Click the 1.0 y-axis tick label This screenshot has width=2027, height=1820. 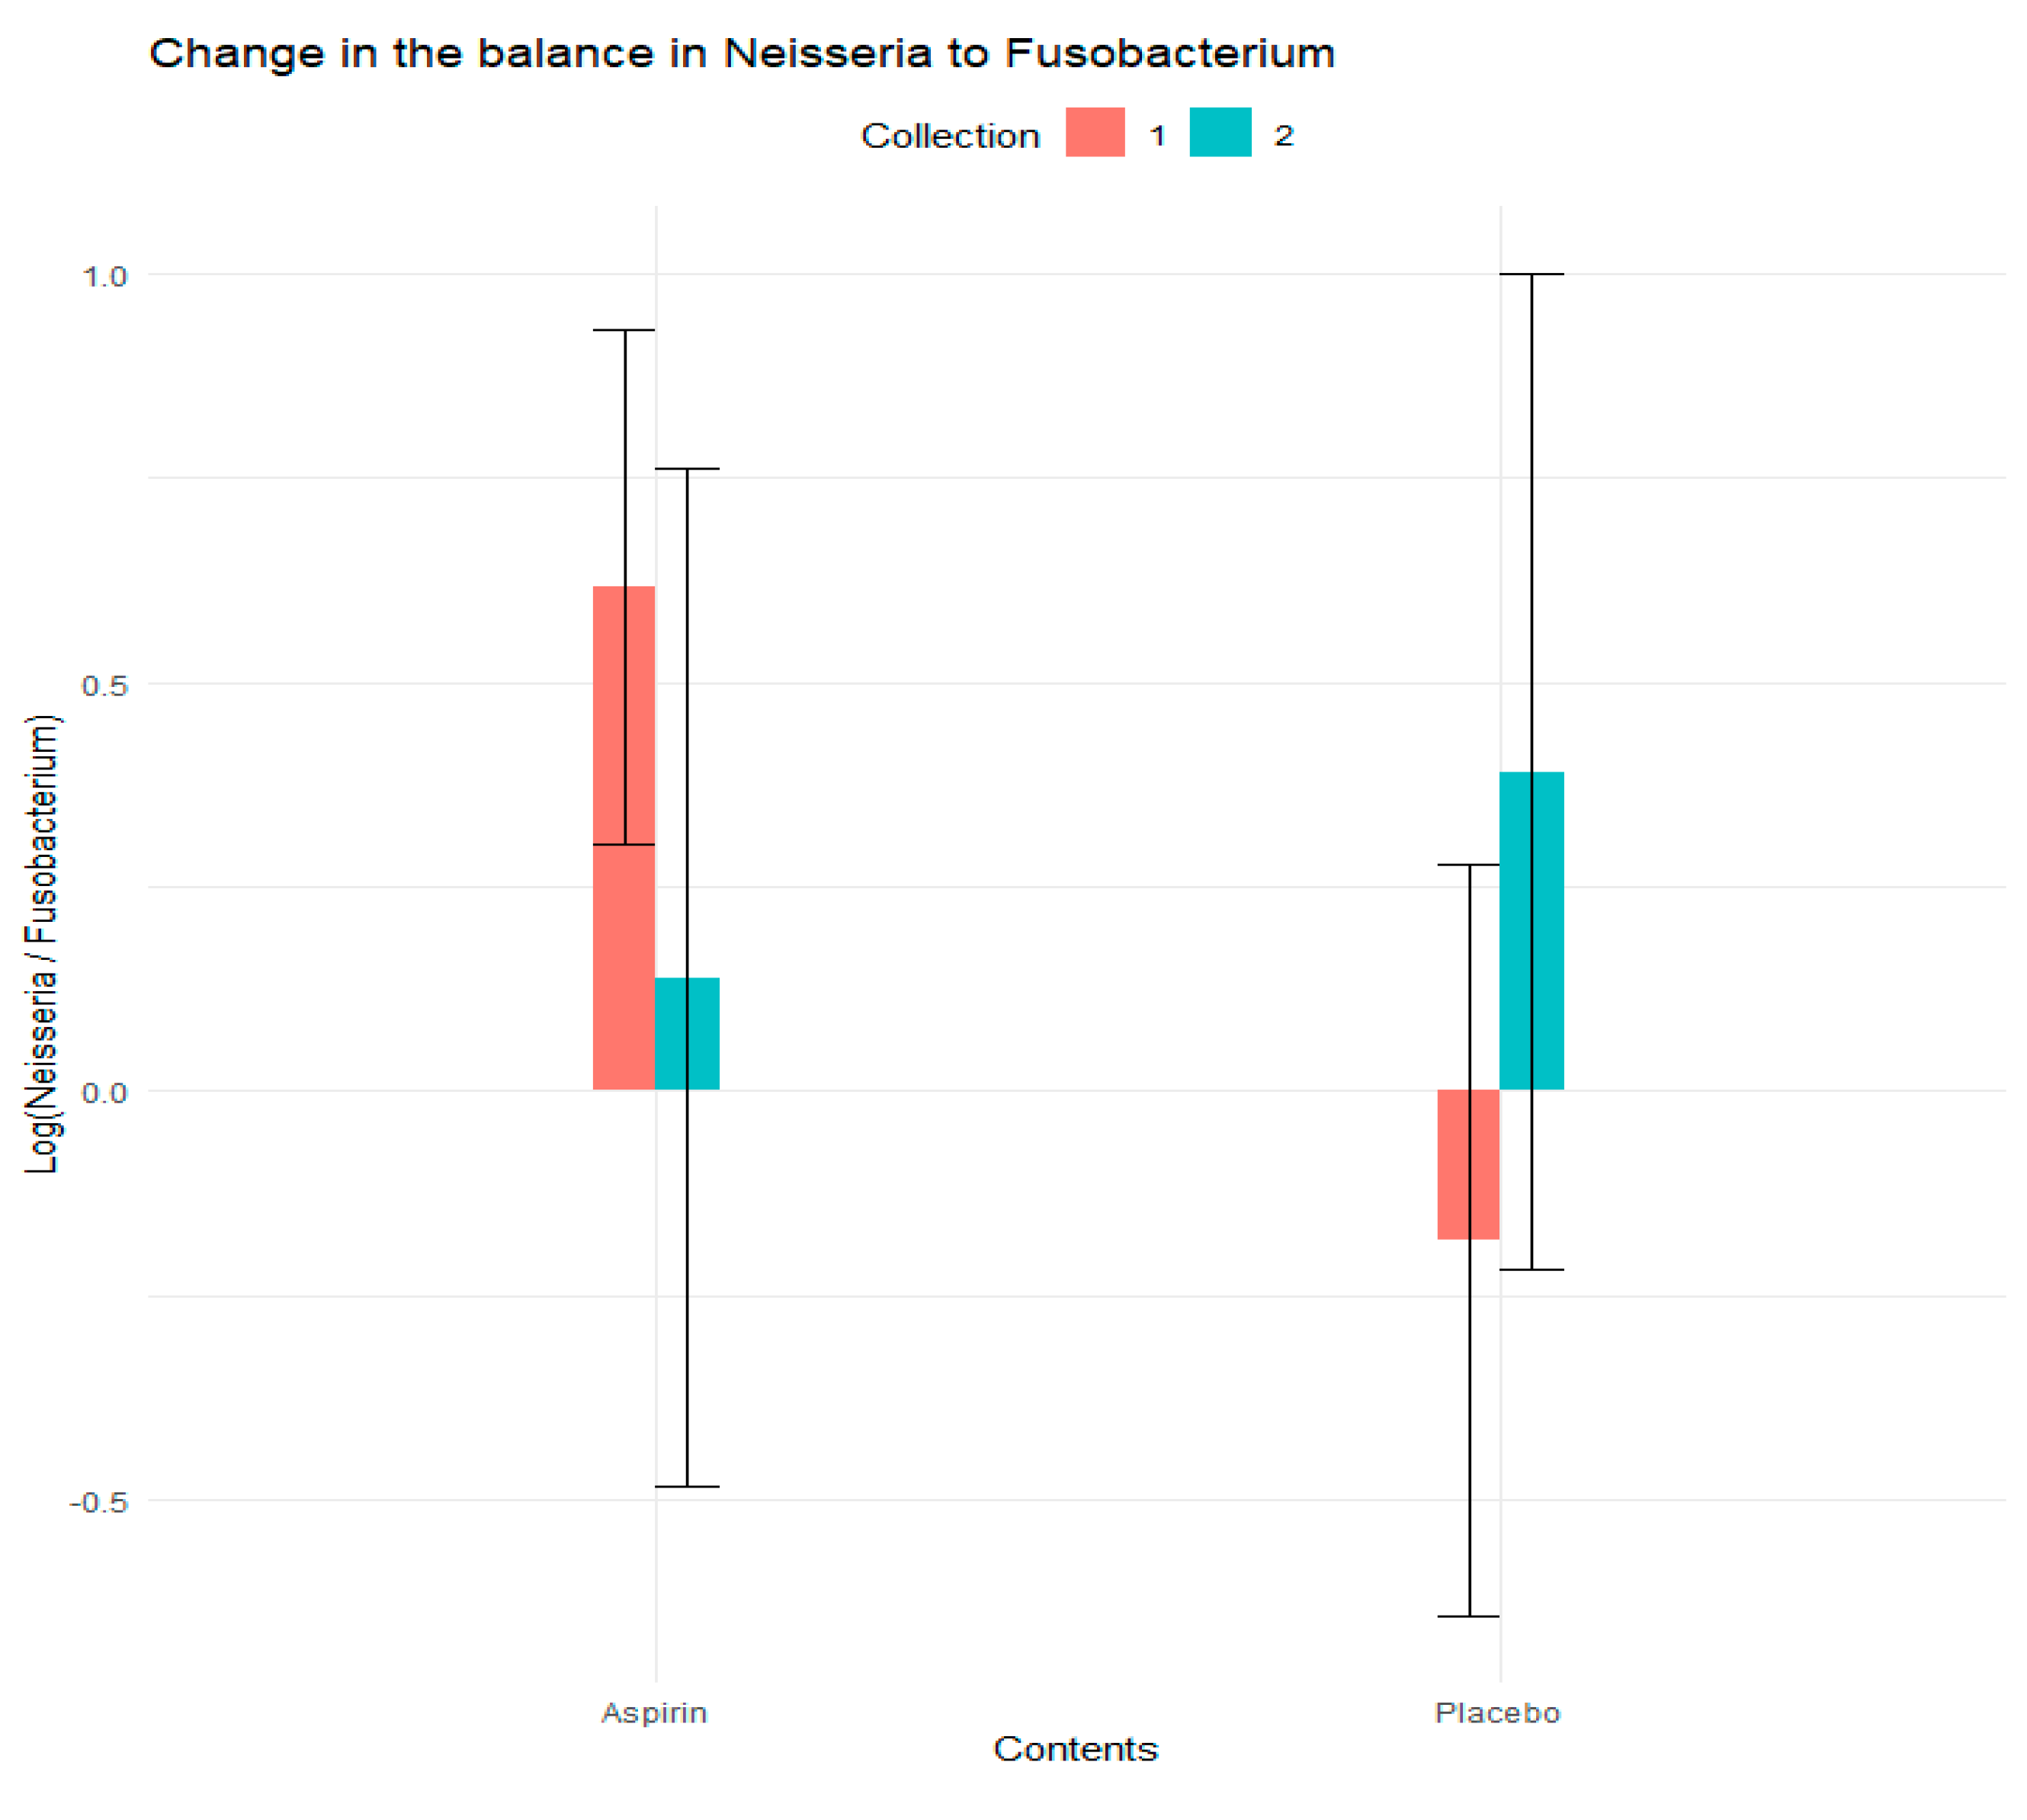point(105,276)
